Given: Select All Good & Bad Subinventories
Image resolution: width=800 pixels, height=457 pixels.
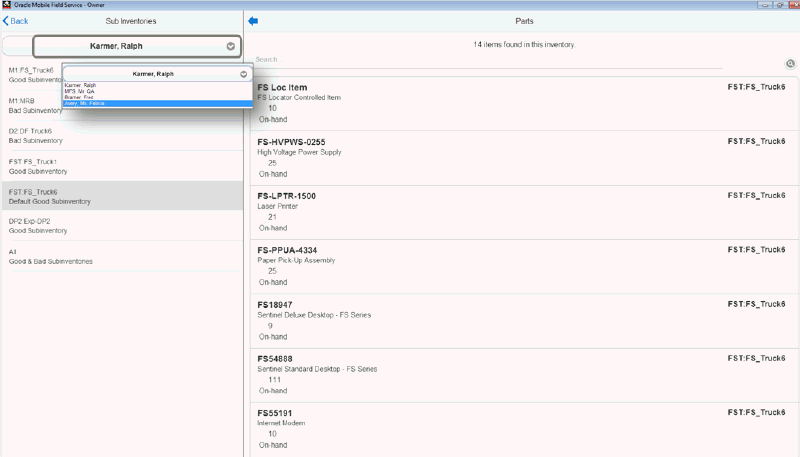Looking at the screenshot, I should pyautogui.click(x=122, y=256).
